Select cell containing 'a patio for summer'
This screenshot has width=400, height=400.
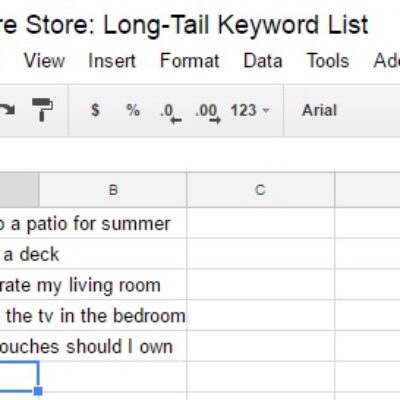[93, 223]
